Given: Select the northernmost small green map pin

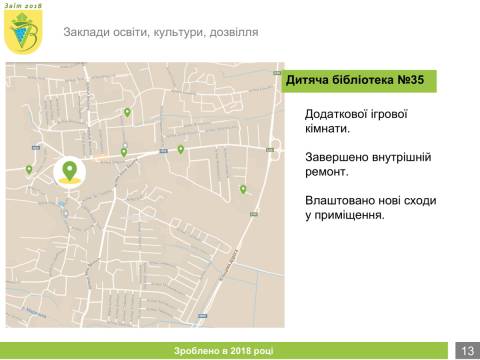Looking at the screenshot, I should pos(127,113).
